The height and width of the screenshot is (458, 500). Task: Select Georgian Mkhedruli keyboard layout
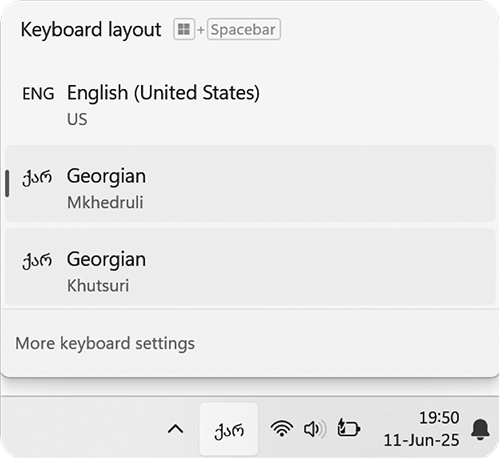tap(250, 184)
